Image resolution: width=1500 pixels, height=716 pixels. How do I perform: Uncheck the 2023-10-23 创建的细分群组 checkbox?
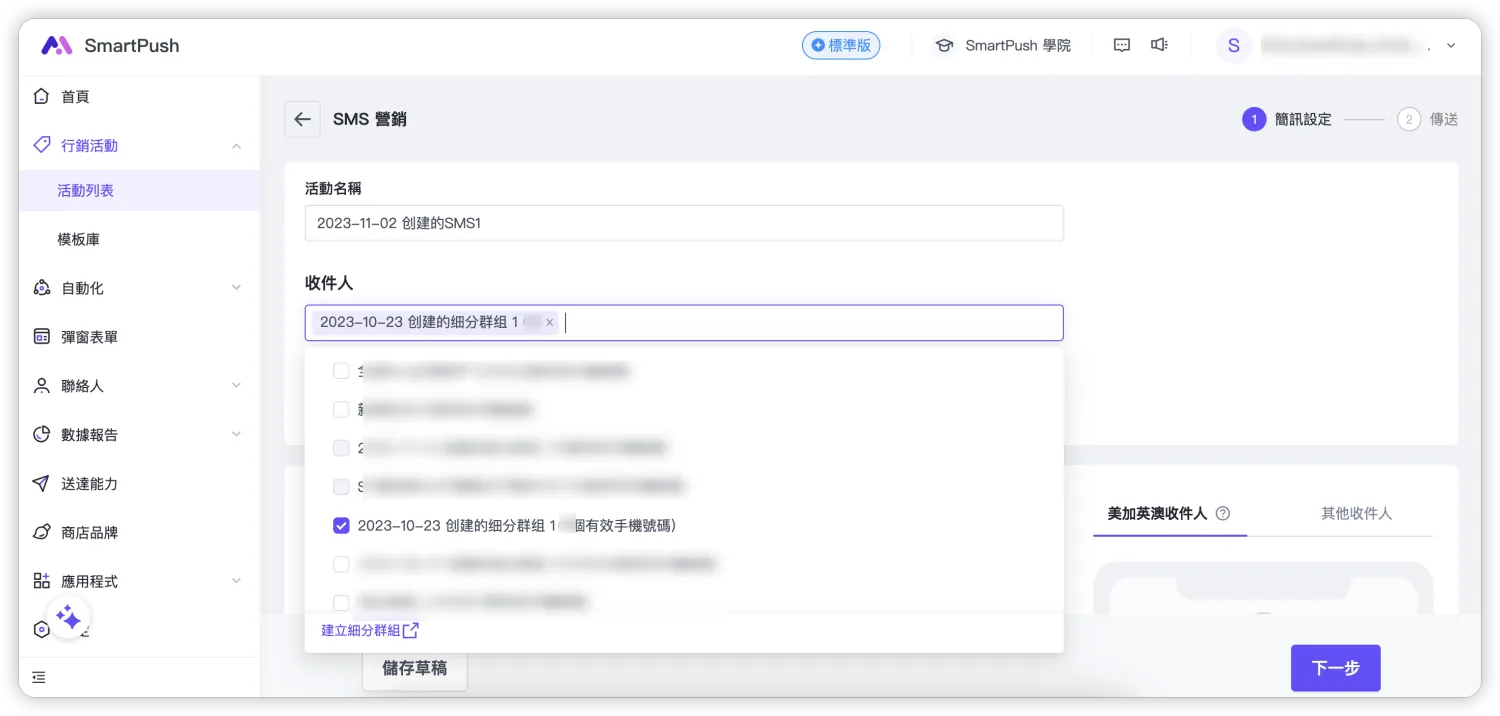pos(341,525)
